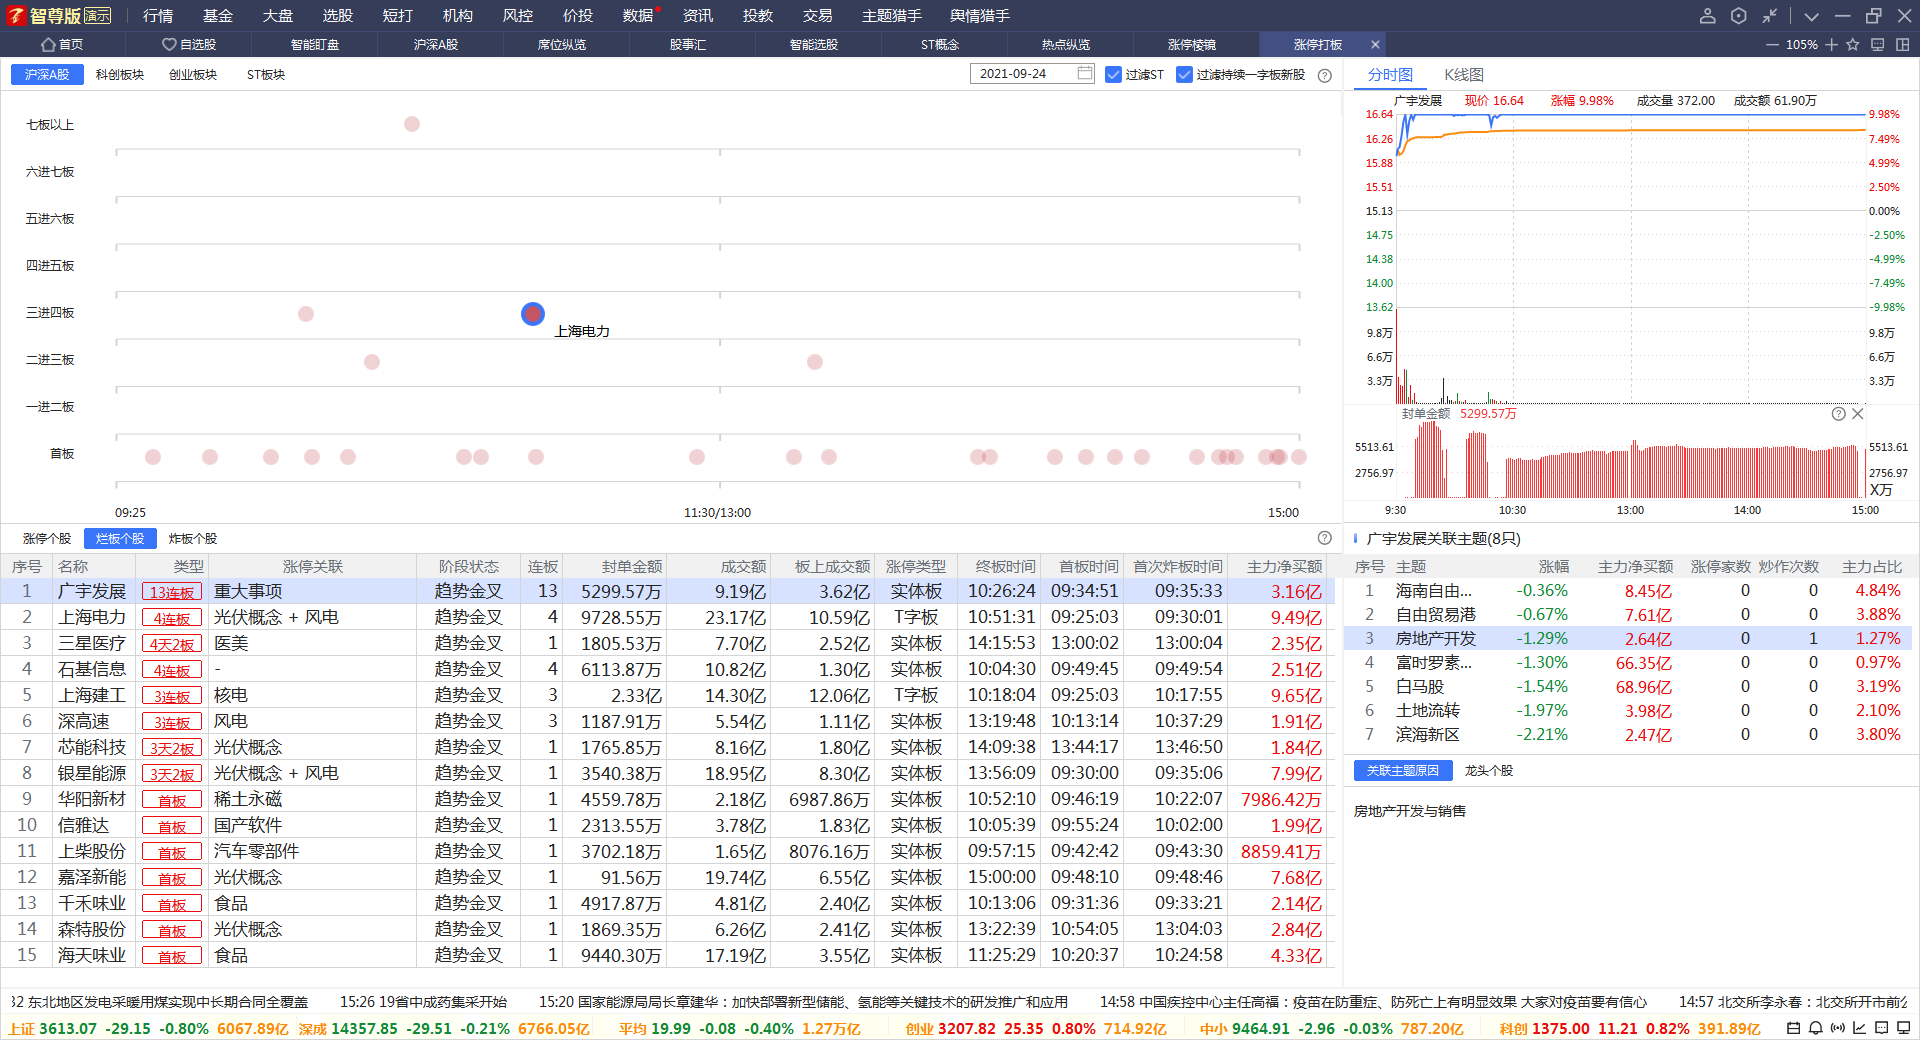Uncheck 过滤持续一字板新股 checkbox
Image resolution: width=1920 pixels, height=1040 pixels.
[x=1184, y=75]
